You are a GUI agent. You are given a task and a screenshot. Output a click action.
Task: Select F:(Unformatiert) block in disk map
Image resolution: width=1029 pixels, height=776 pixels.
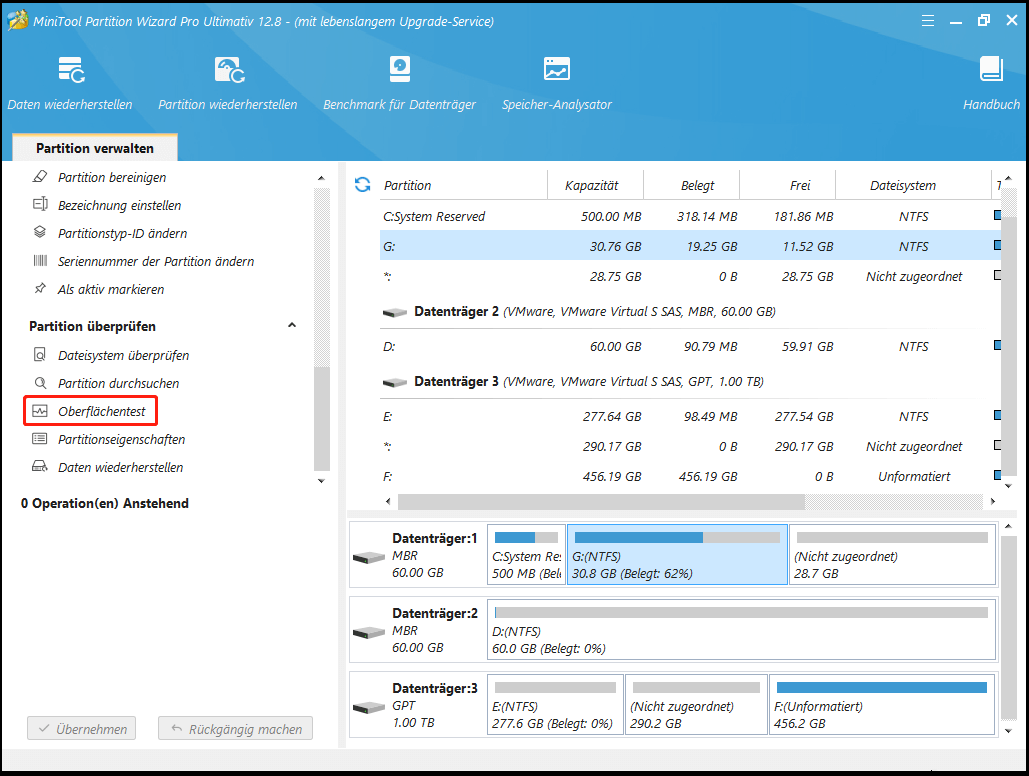tap(882, 704)
